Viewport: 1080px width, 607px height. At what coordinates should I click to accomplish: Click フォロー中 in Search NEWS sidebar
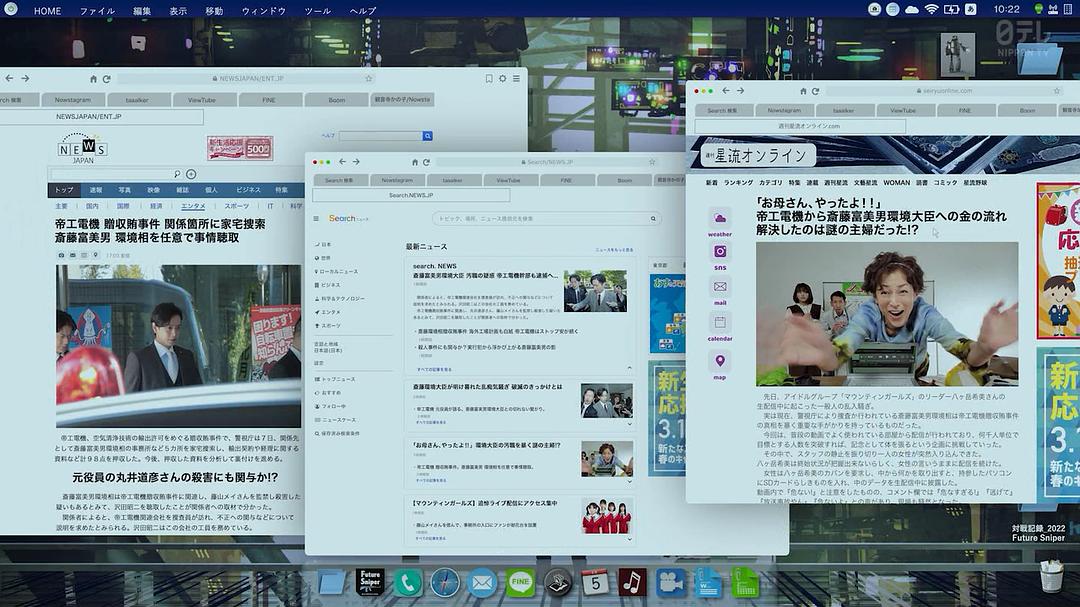[x=331, y=407]
